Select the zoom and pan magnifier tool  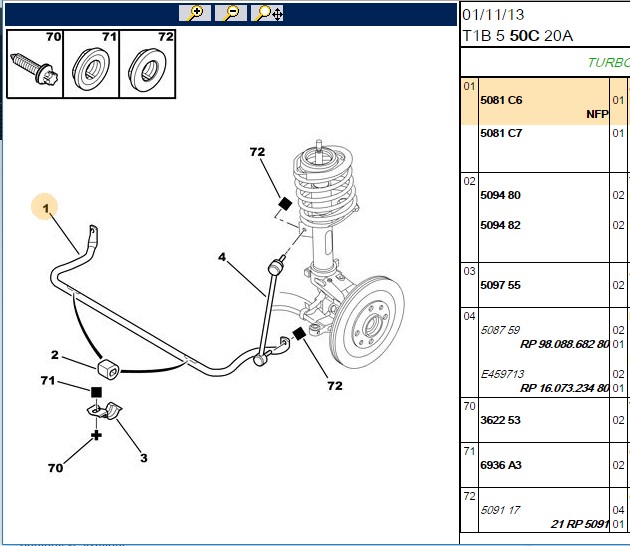click(x=267, y=13)
